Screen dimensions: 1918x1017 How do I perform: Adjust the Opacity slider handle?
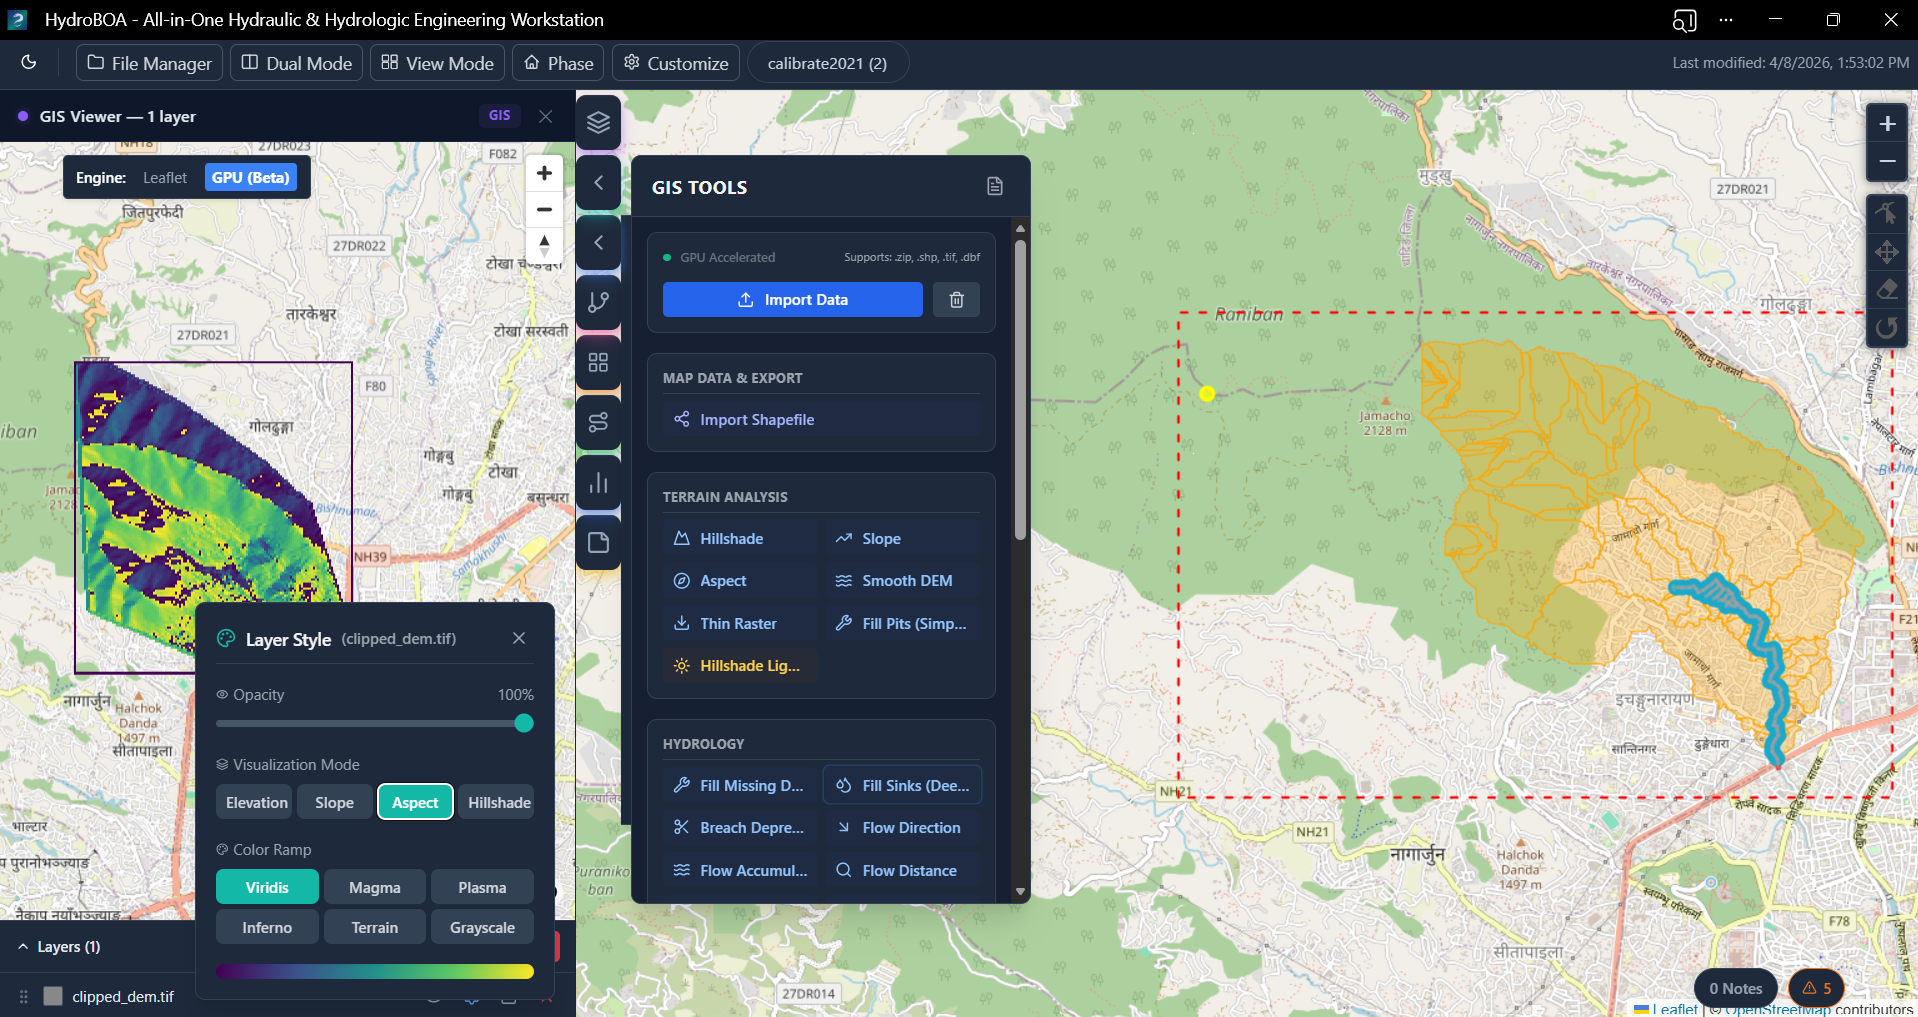tap(524, 724)
